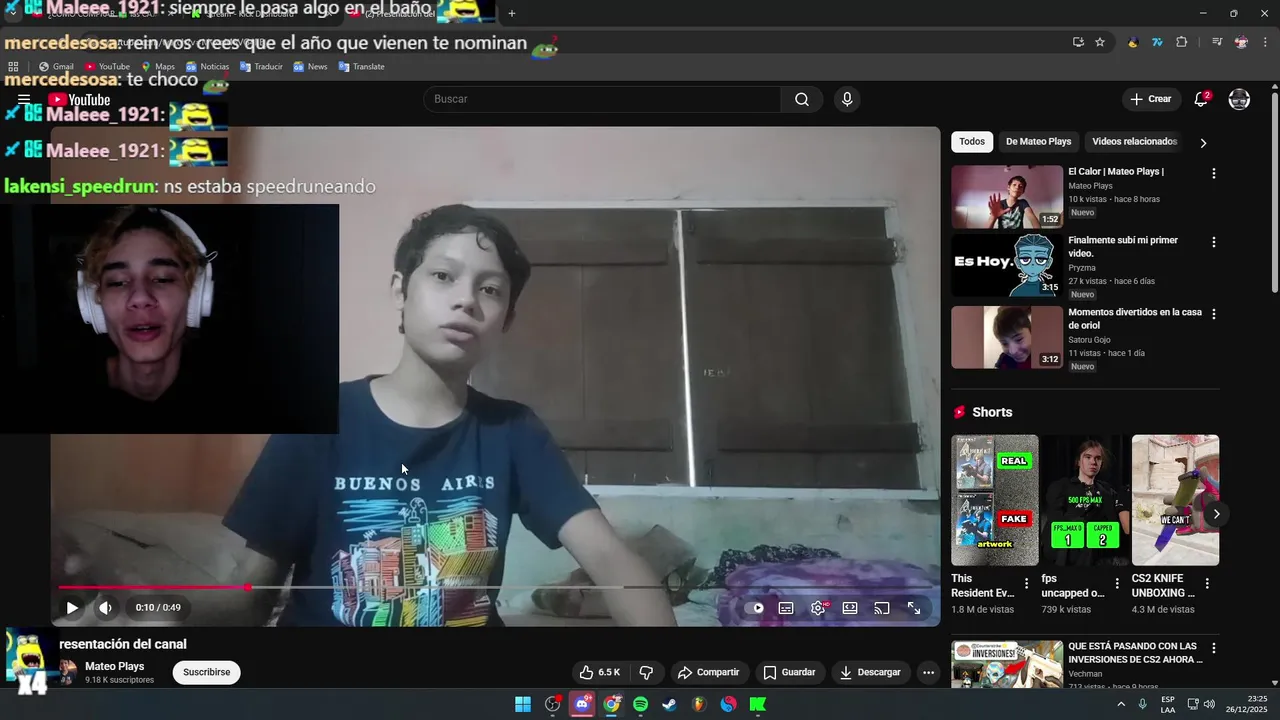
Task: Turn on subtitles in the video player
Action: [786, 608]
